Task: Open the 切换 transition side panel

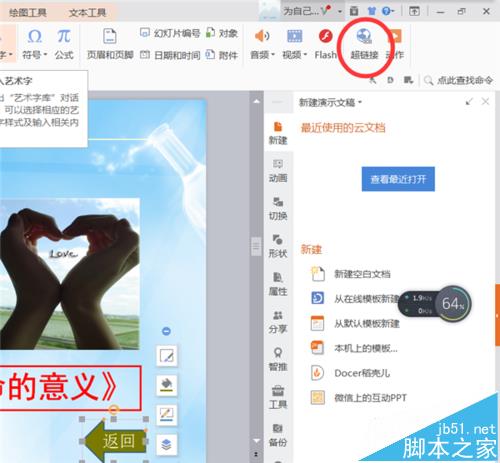Action: 278,208
